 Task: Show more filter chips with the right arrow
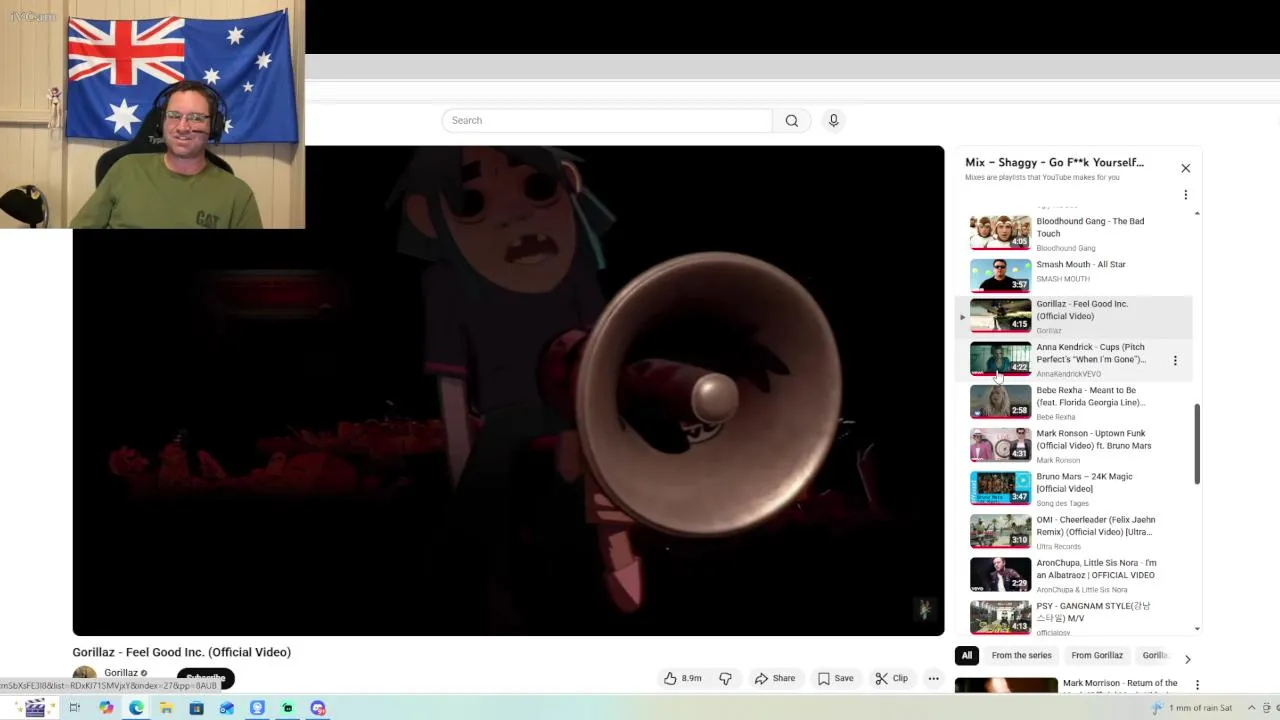pyautogui.click(x=1187, y=659)
